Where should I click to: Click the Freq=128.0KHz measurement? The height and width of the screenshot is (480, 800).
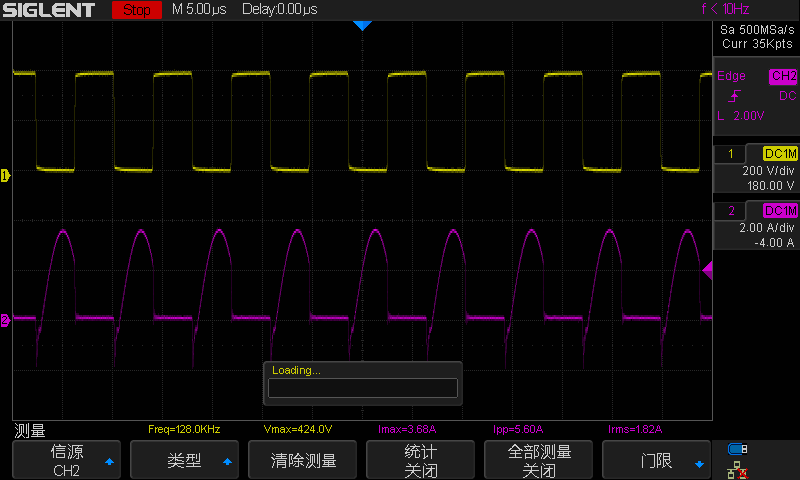pyautogui.click(x=184, y=430)
